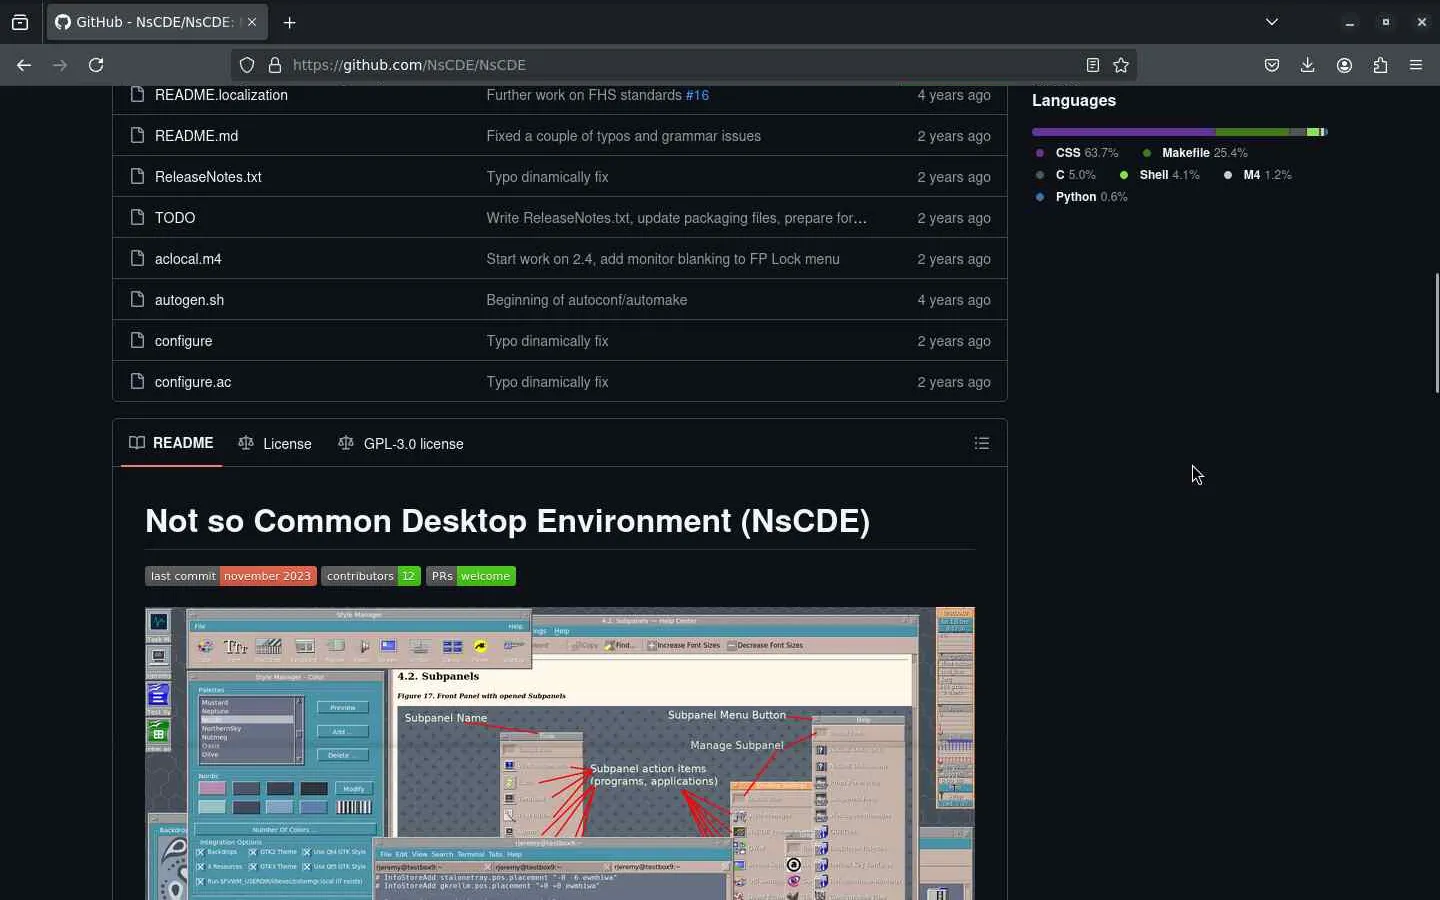Close the GitHub NsCDE tab
The height and width of the screenshot is (900, 1440).
(252, 22)
